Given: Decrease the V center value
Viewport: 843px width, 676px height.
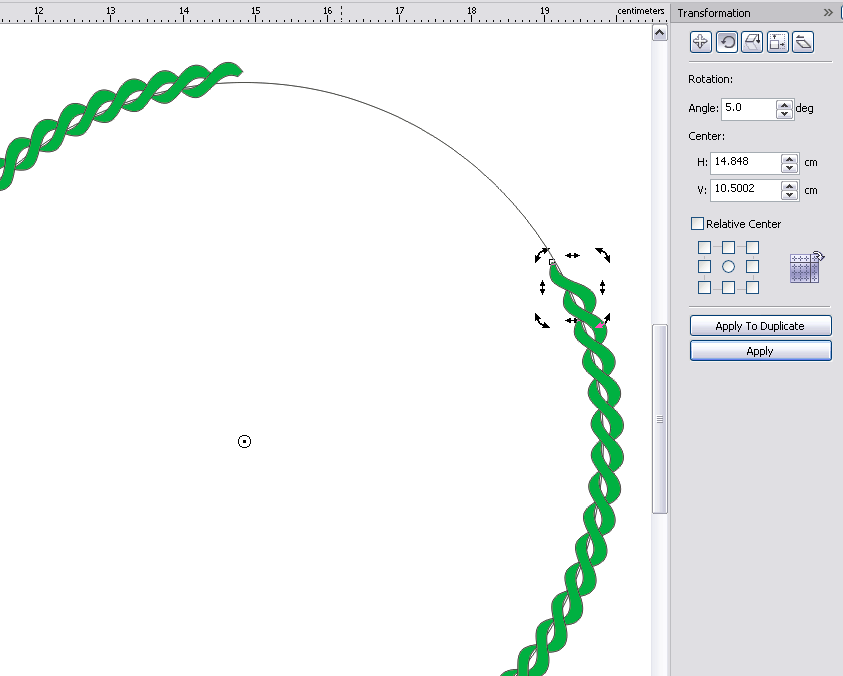Looking at the screenshot, I should 789,195.
